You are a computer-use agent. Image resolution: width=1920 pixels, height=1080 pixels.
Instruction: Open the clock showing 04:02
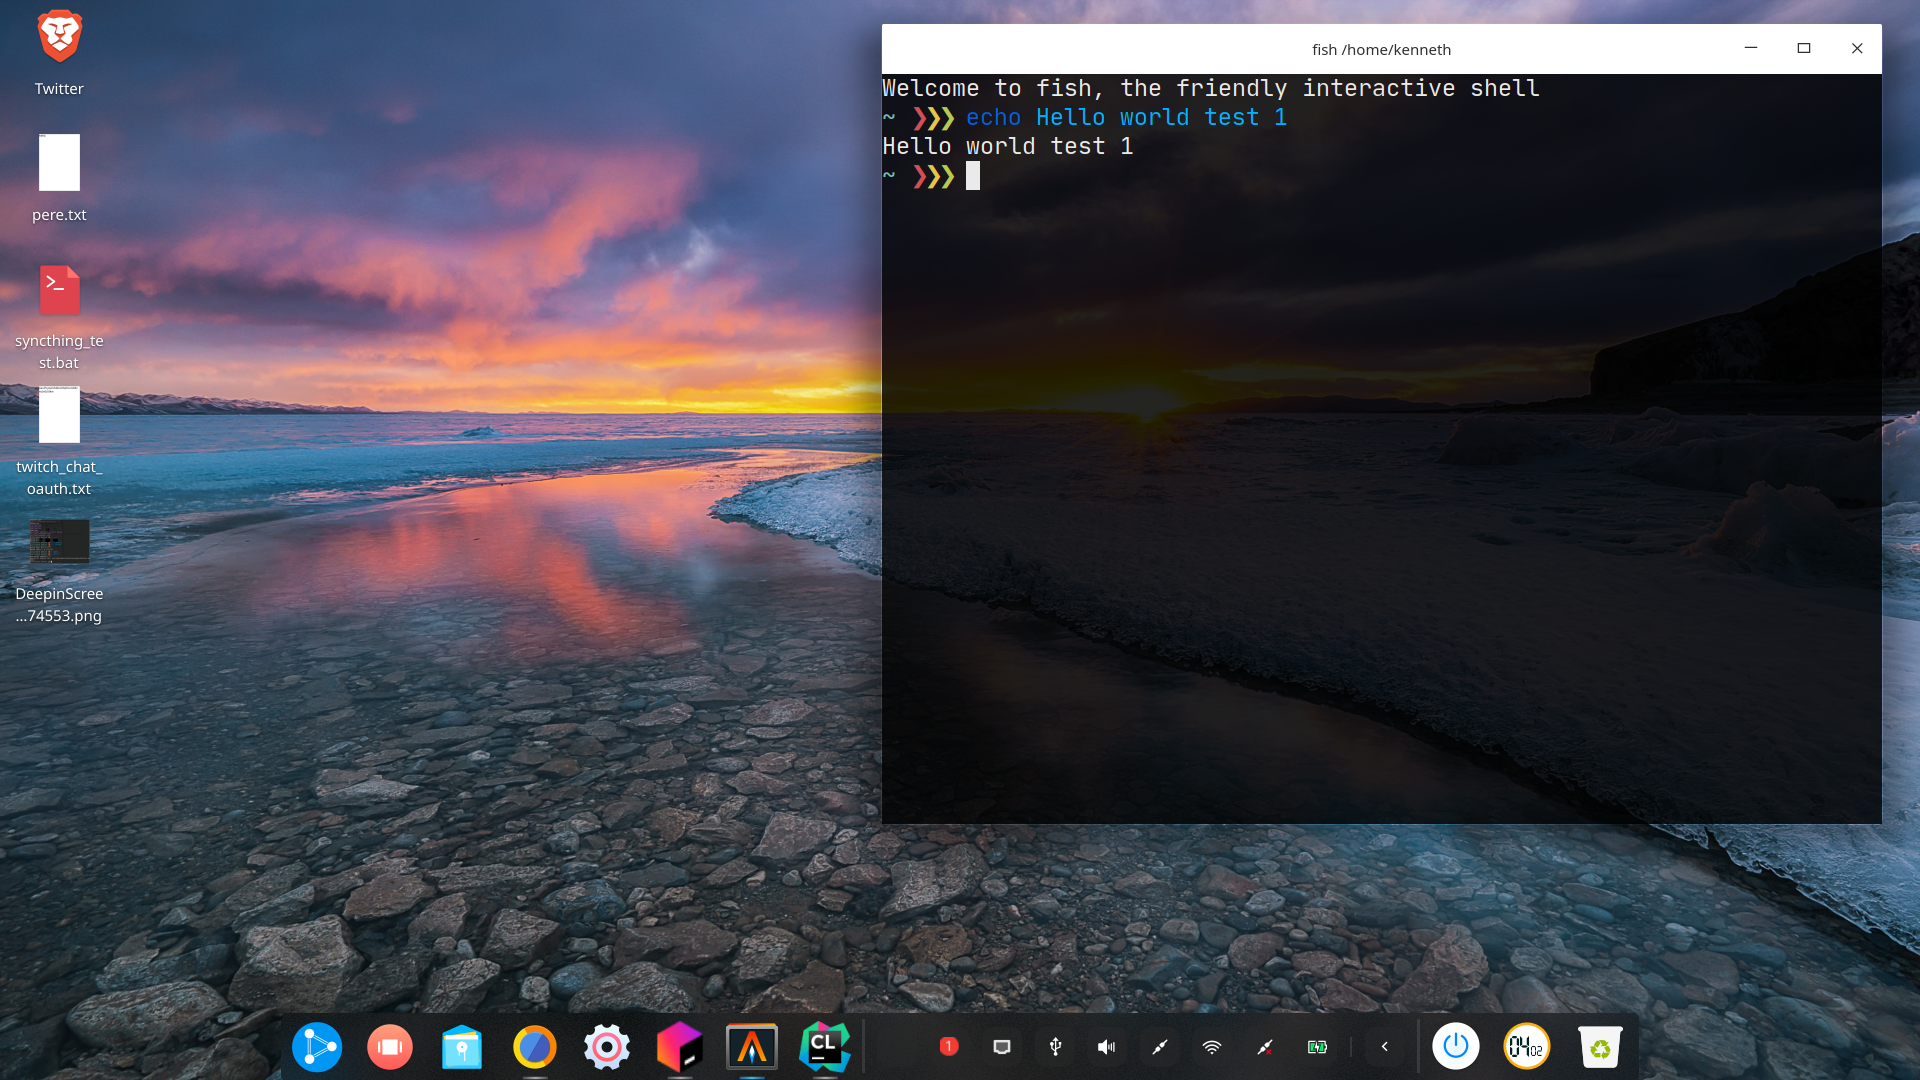(x=1525, y=1047)
